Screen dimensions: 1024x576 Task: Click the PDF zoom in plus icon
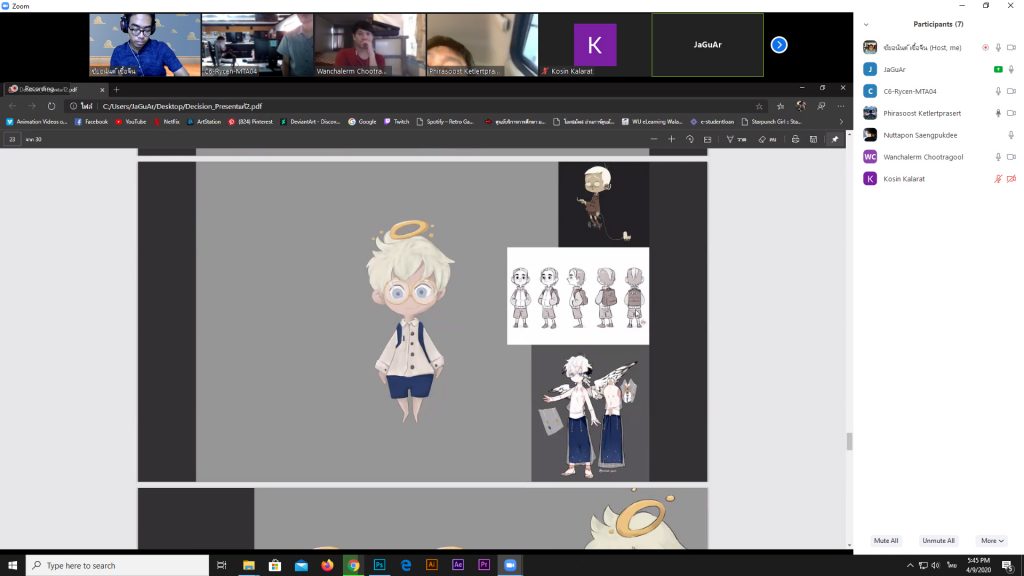pos(671,139)
